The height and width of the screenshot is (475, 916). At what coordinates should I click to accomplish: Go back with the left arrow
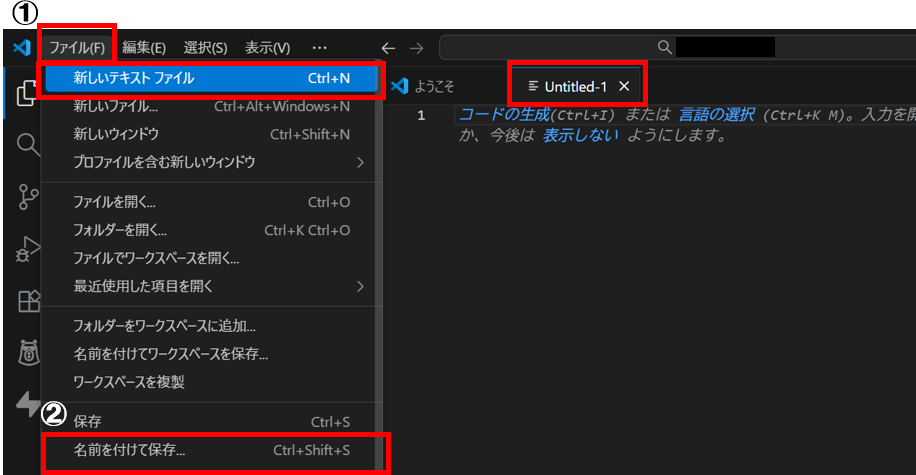(388, 48)
